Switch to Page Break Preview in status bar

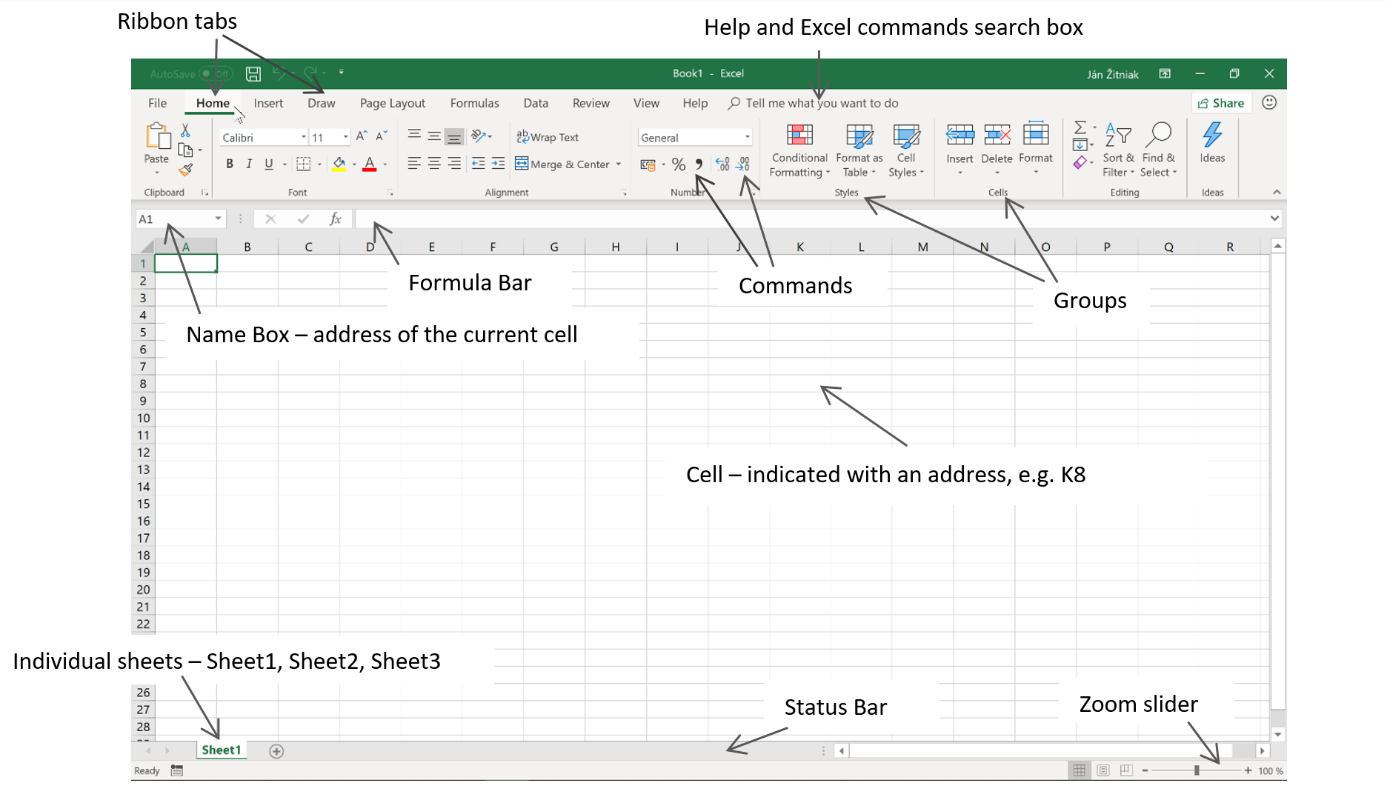tap(1126, 771)
